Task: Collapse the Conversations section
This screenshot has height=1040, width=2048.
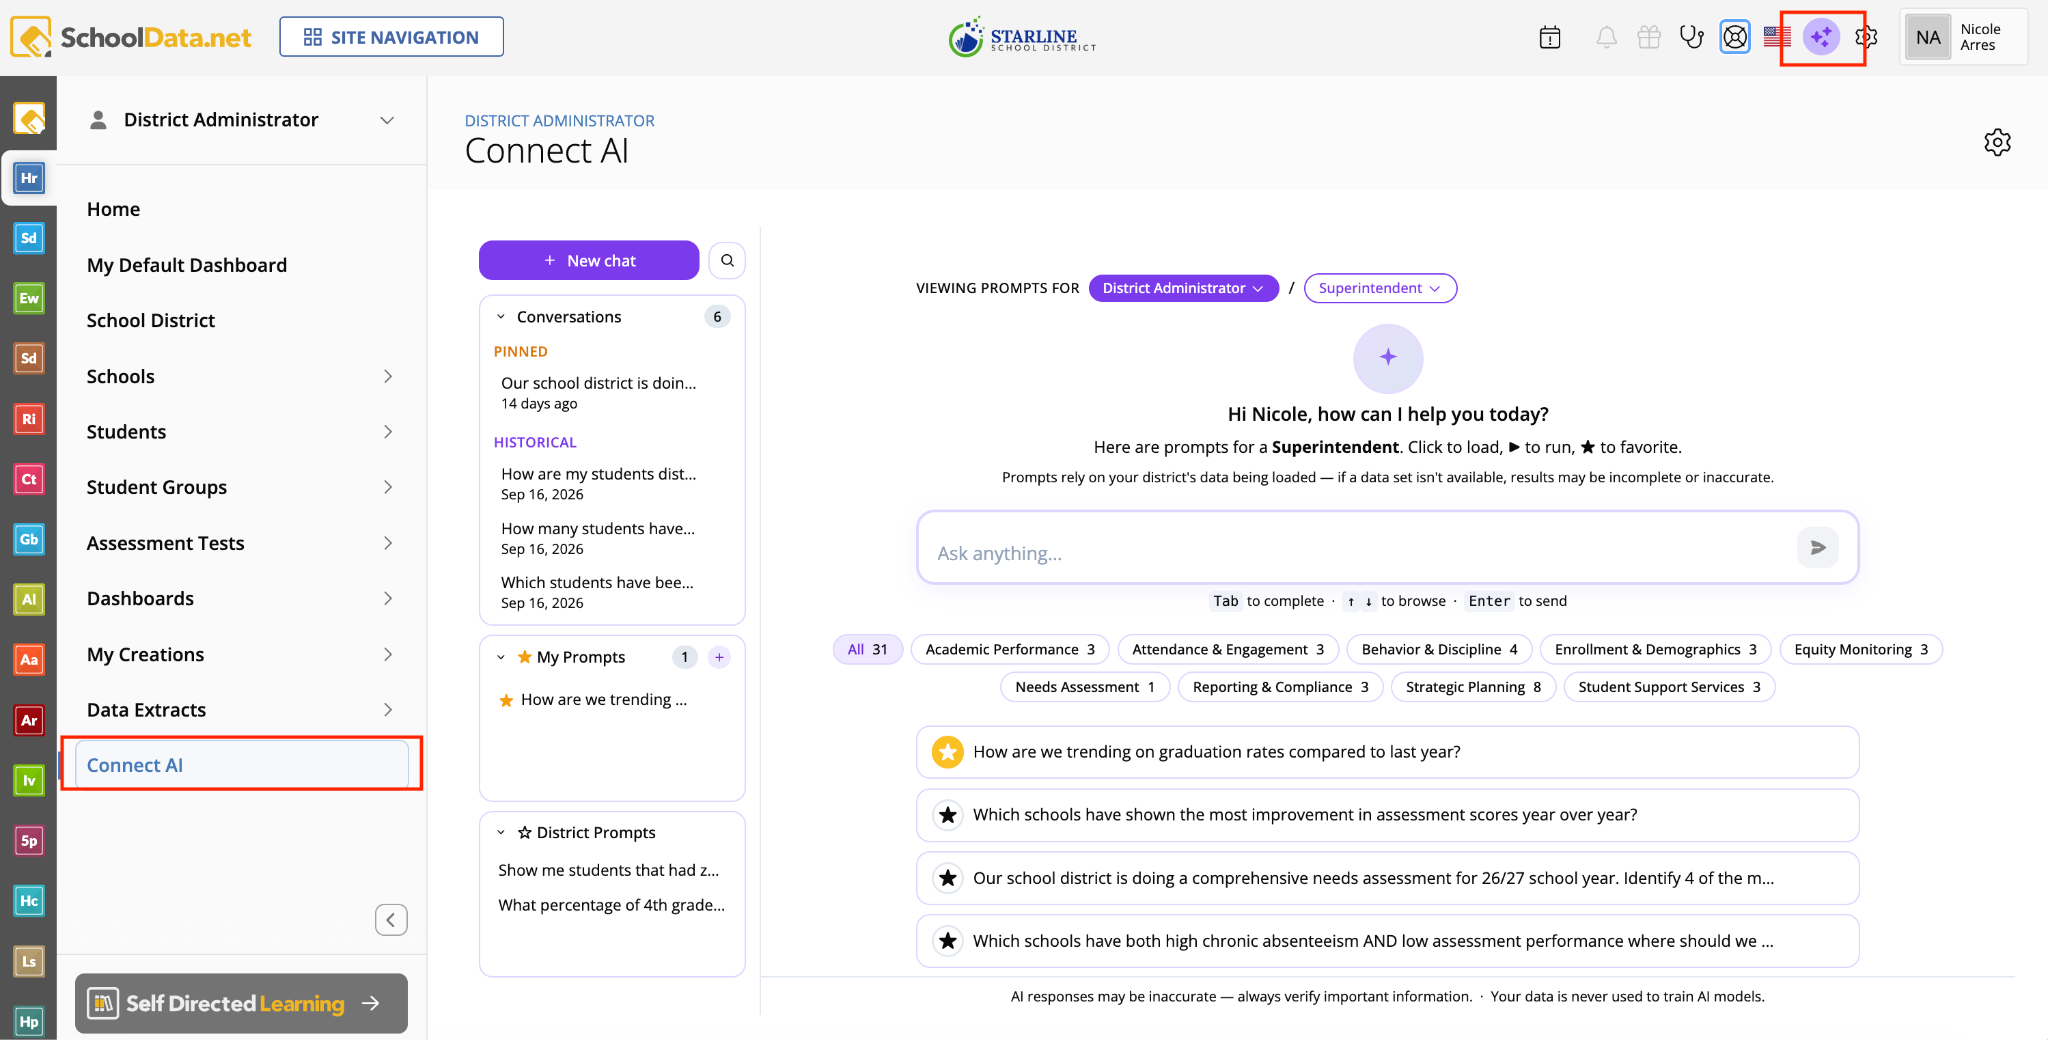Action: tap(501, 317)
